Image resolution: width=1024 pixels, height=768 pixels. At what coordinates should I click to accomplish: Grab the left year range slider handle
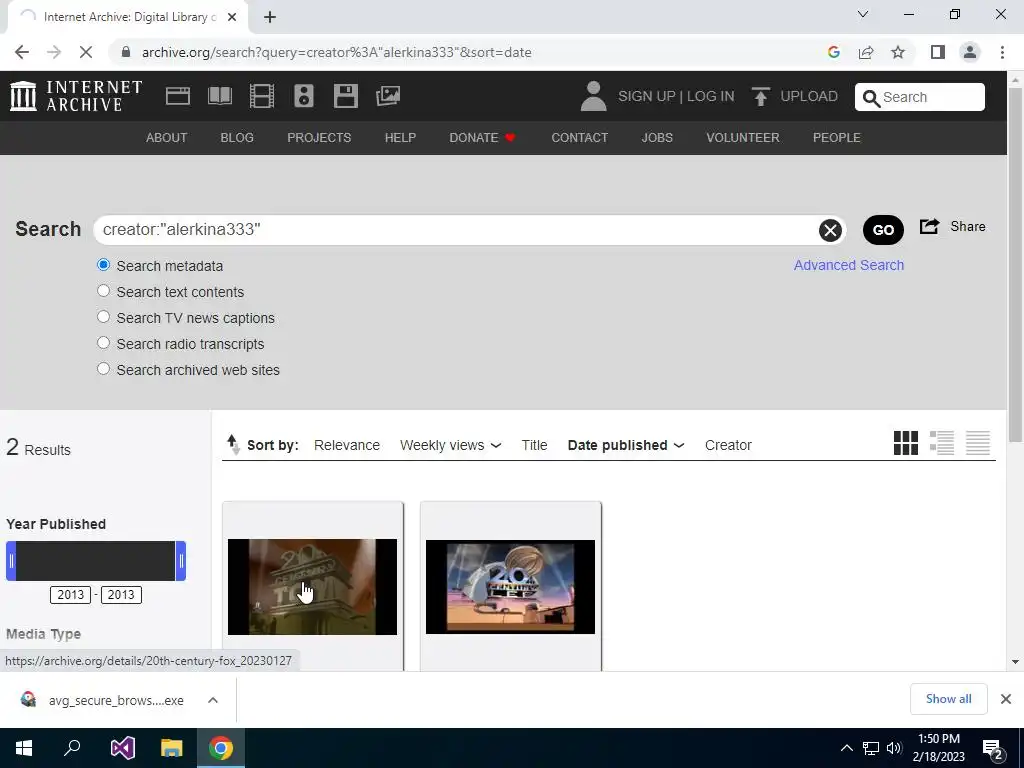coord(11,561)
